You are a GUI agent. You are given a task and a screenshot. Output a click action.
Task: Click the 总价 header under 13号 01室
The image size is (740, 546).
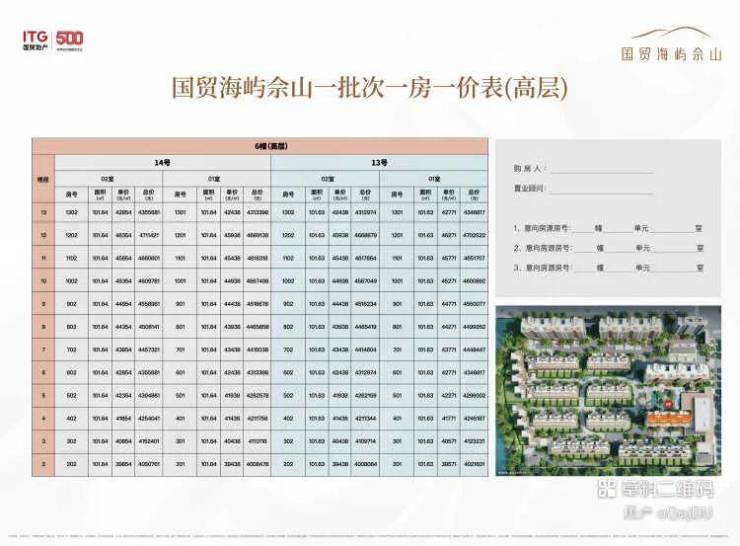pos(474,194)
